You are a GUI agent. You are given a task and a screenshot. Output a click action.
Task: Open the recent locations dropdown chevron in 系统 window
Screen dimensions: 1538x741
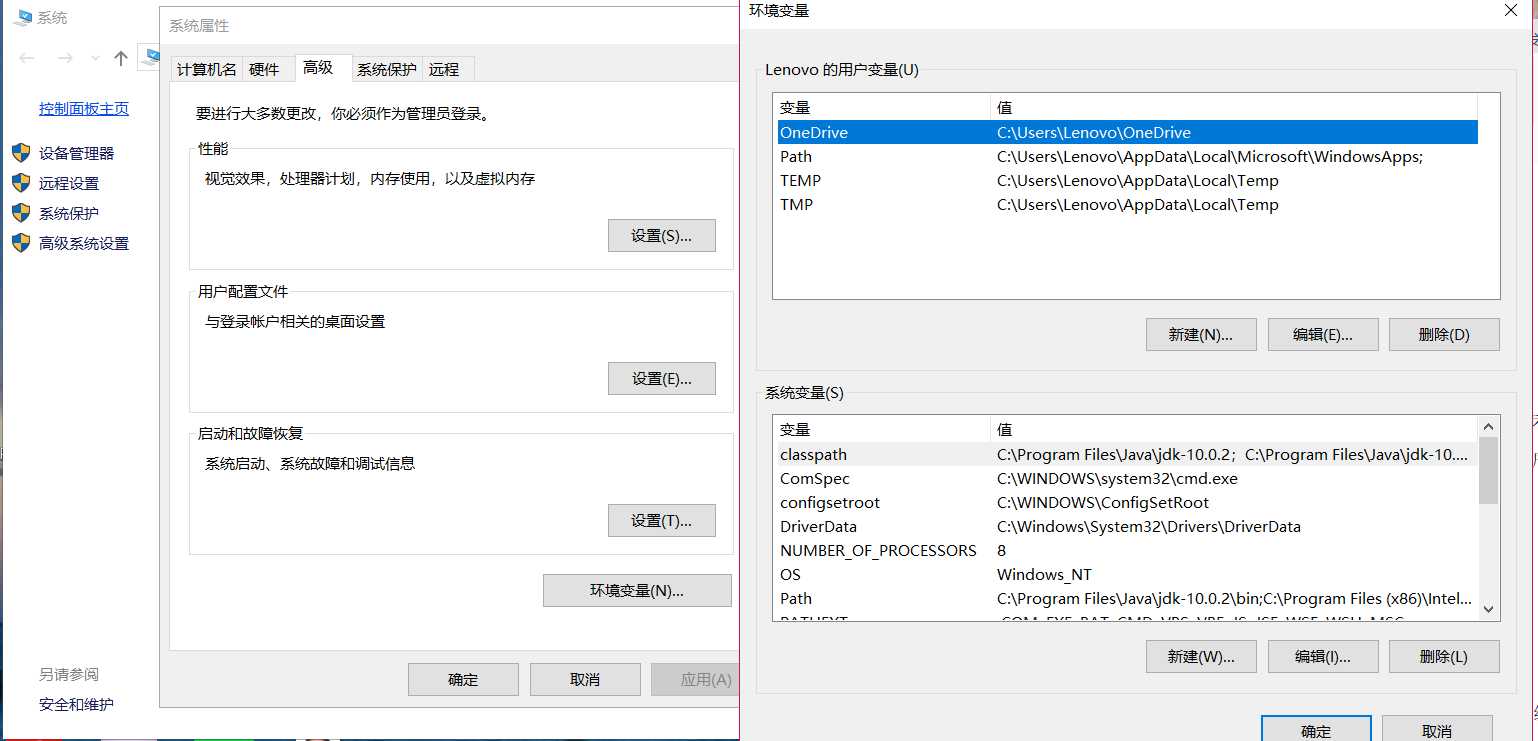(x=95, y=58)
